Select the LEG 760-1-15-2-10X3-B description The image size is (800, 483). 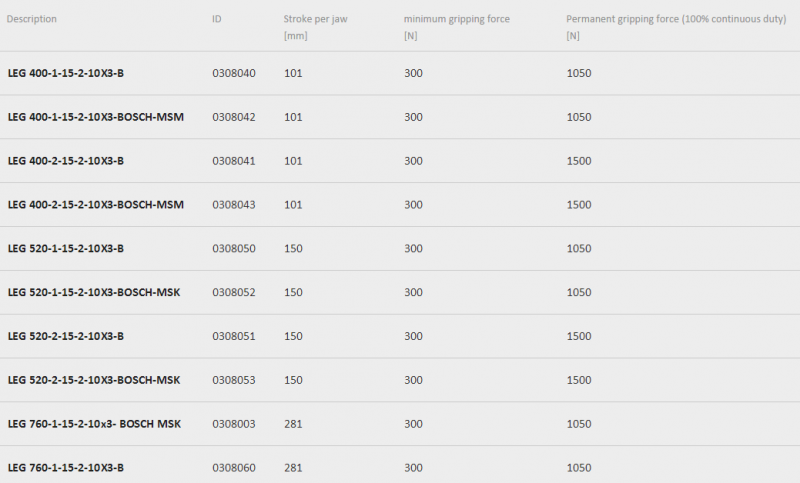tap(66, 468)
